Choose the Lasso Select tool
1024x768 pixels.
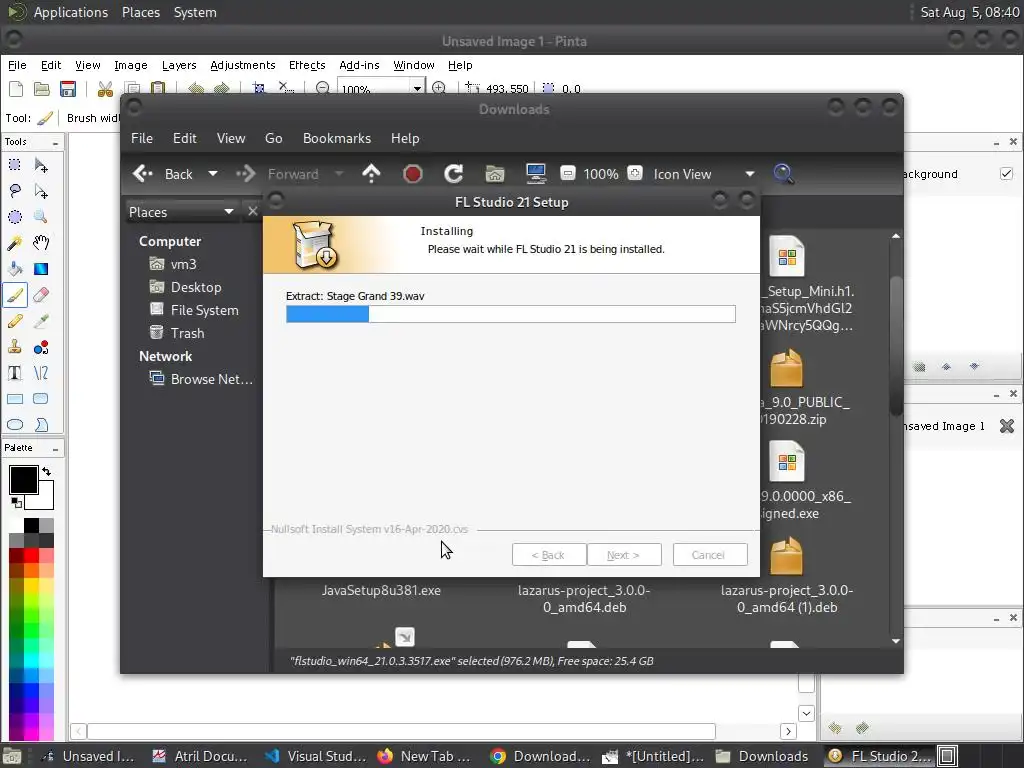(x=14, y=191)
